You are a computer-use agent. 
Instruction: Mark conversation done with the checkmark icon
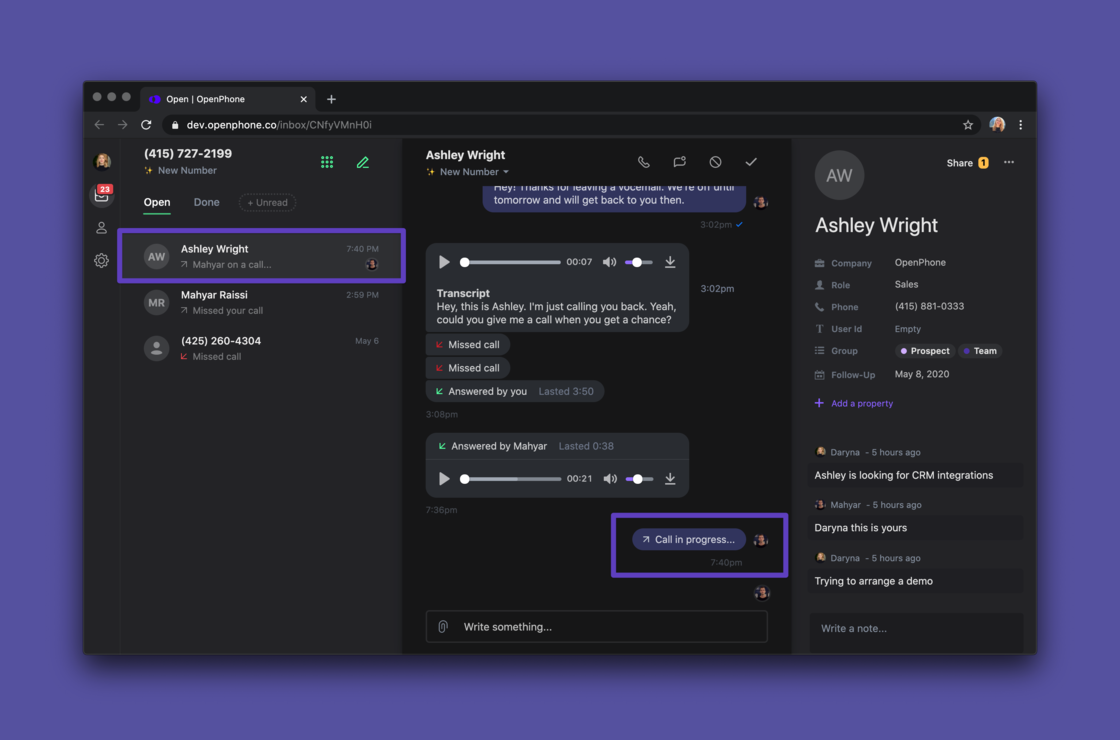coord(751,162)
